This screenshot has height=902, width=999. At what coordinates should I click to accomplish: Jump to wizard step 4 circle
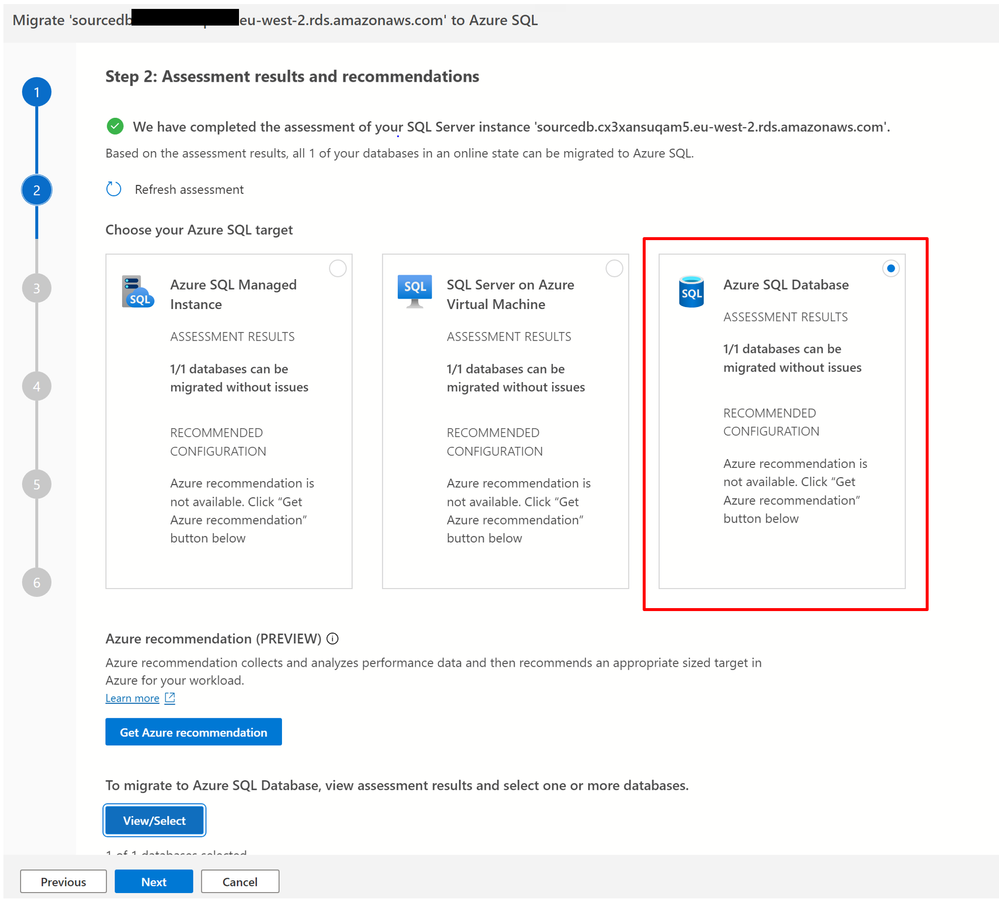[x=36, y=387]
